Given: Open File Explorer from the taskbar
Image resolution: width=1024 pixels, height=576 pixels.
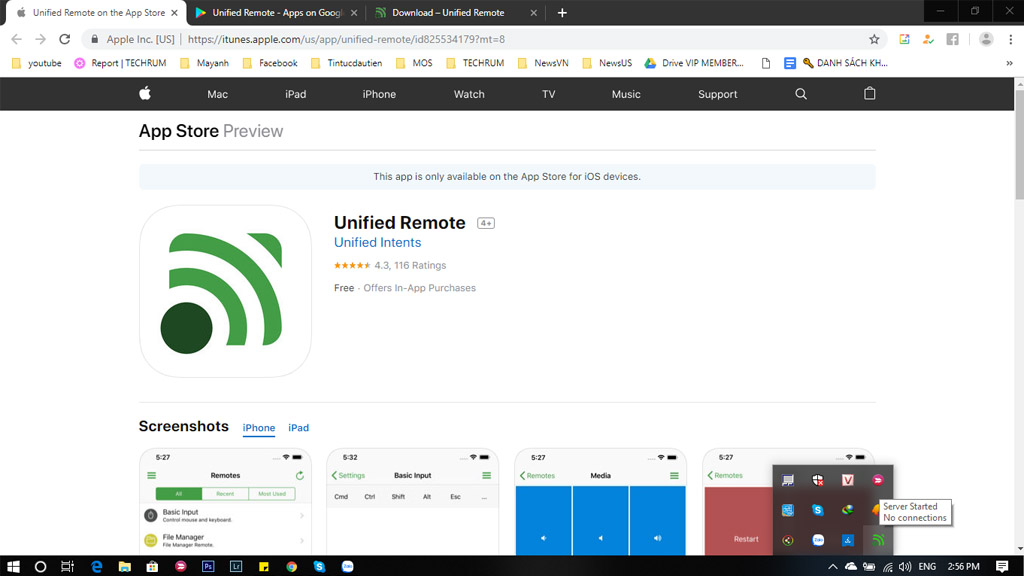Looking at the screenshot, I should (124, 566).
